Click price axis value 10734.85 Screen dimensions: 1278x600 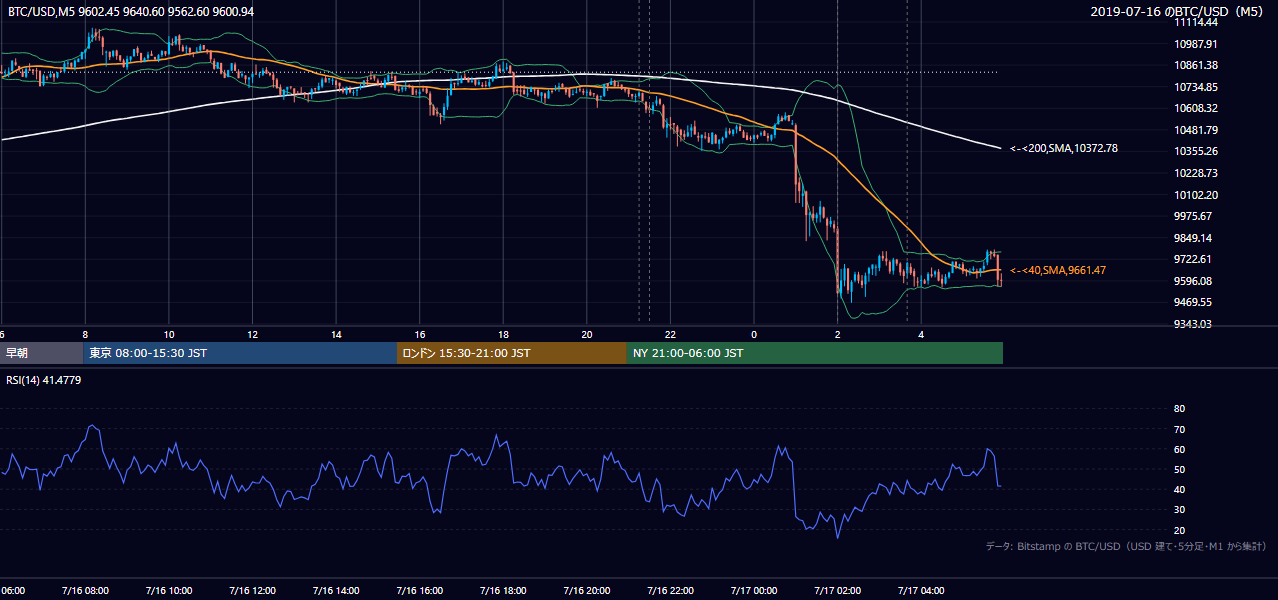1195,87
